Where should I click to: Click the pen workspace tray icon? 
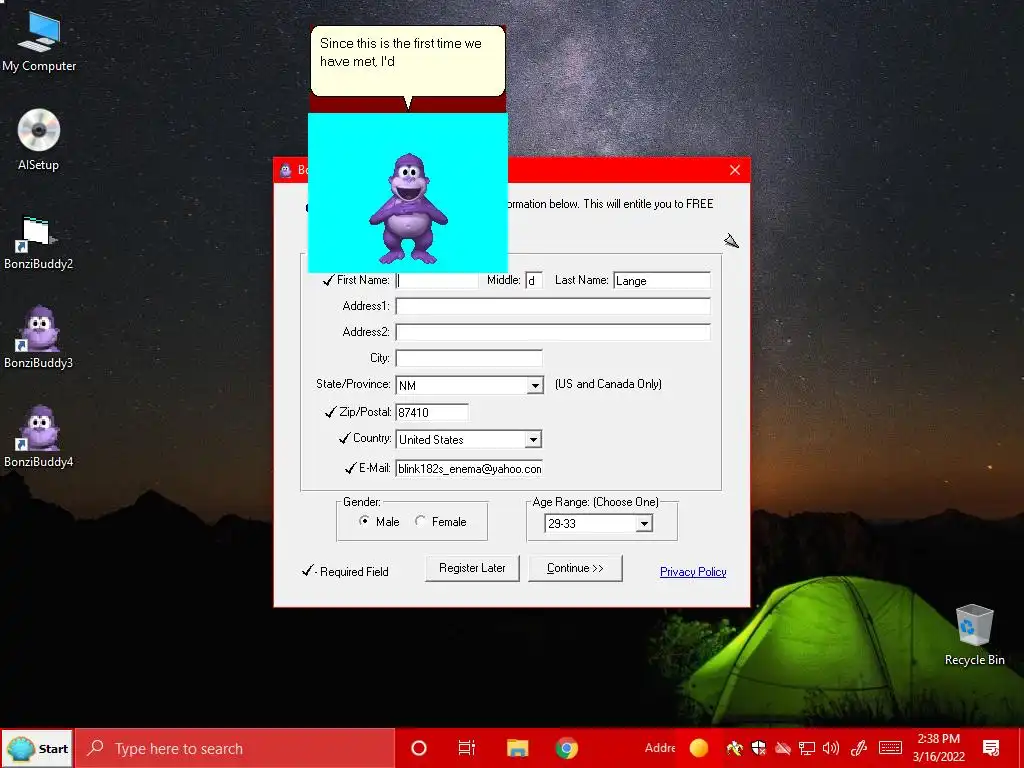[x=859, y=748]
